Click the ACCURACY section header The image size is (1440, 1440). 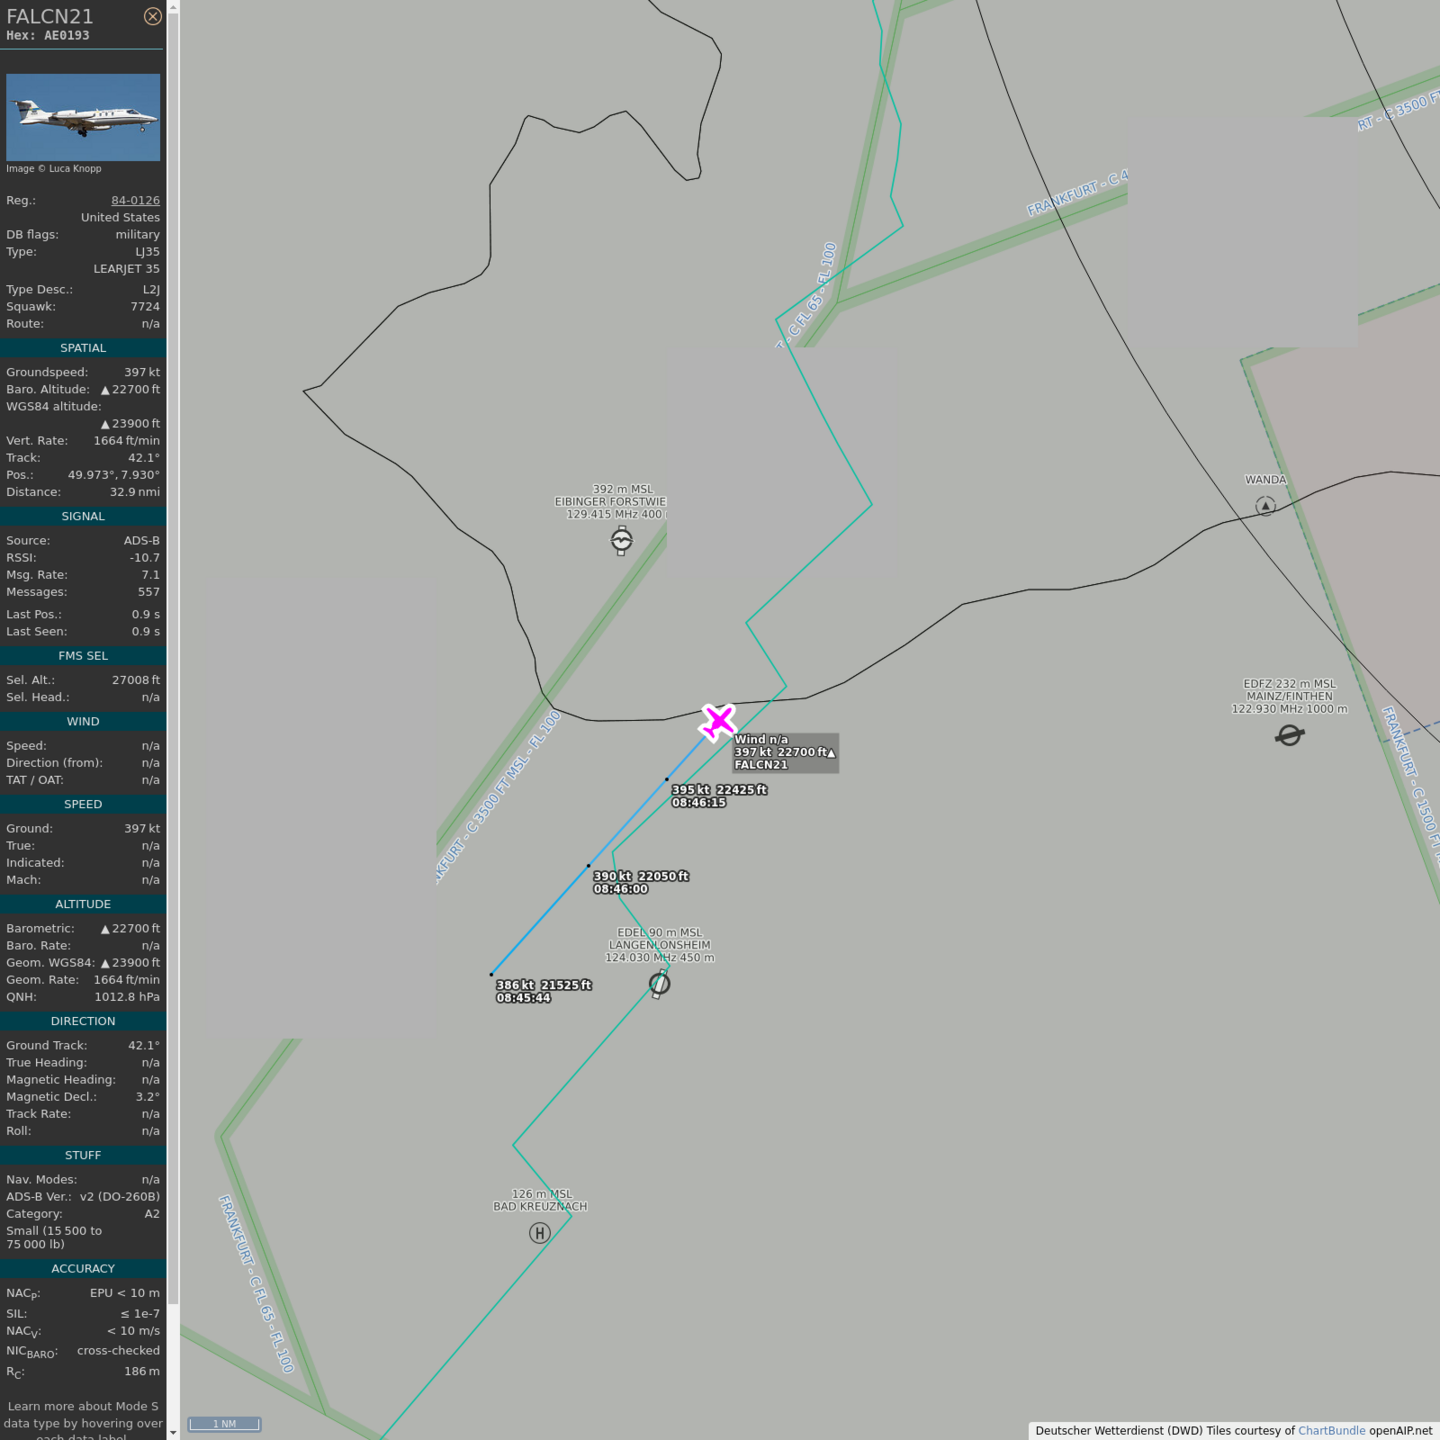[x=83, y=1268]
